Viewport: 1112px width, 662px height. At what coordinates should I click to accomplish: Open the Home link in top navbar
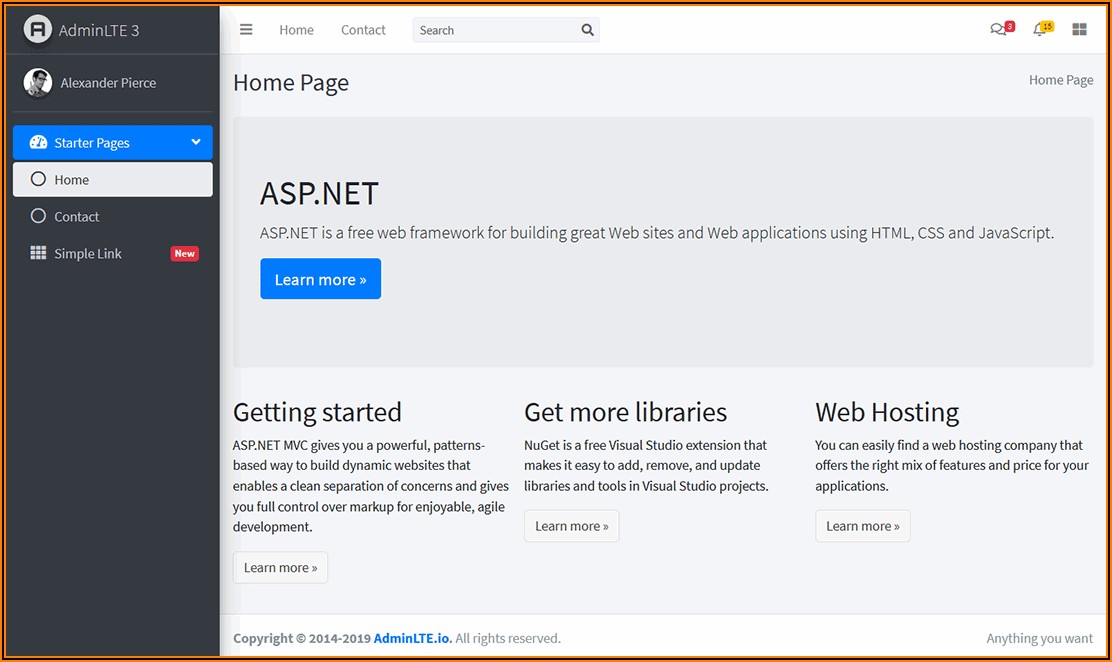(x=296, y=30)
